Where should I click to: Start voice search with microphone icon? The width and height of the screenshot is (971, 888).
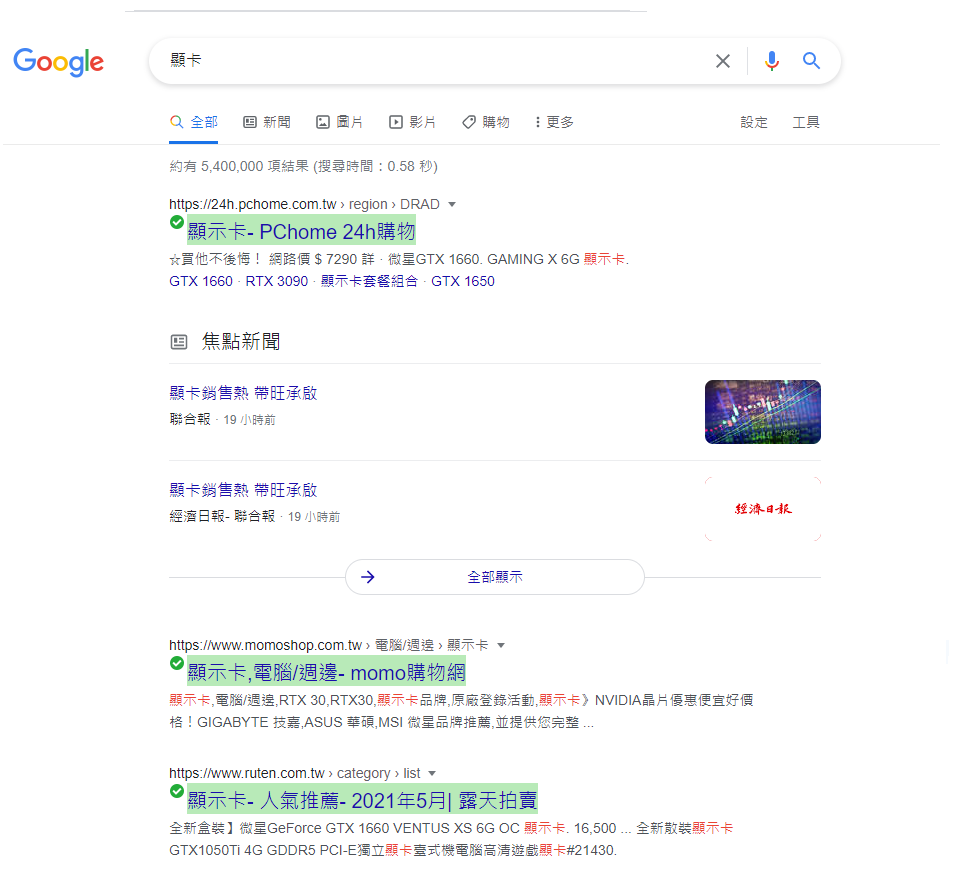[x=772, y=61]
